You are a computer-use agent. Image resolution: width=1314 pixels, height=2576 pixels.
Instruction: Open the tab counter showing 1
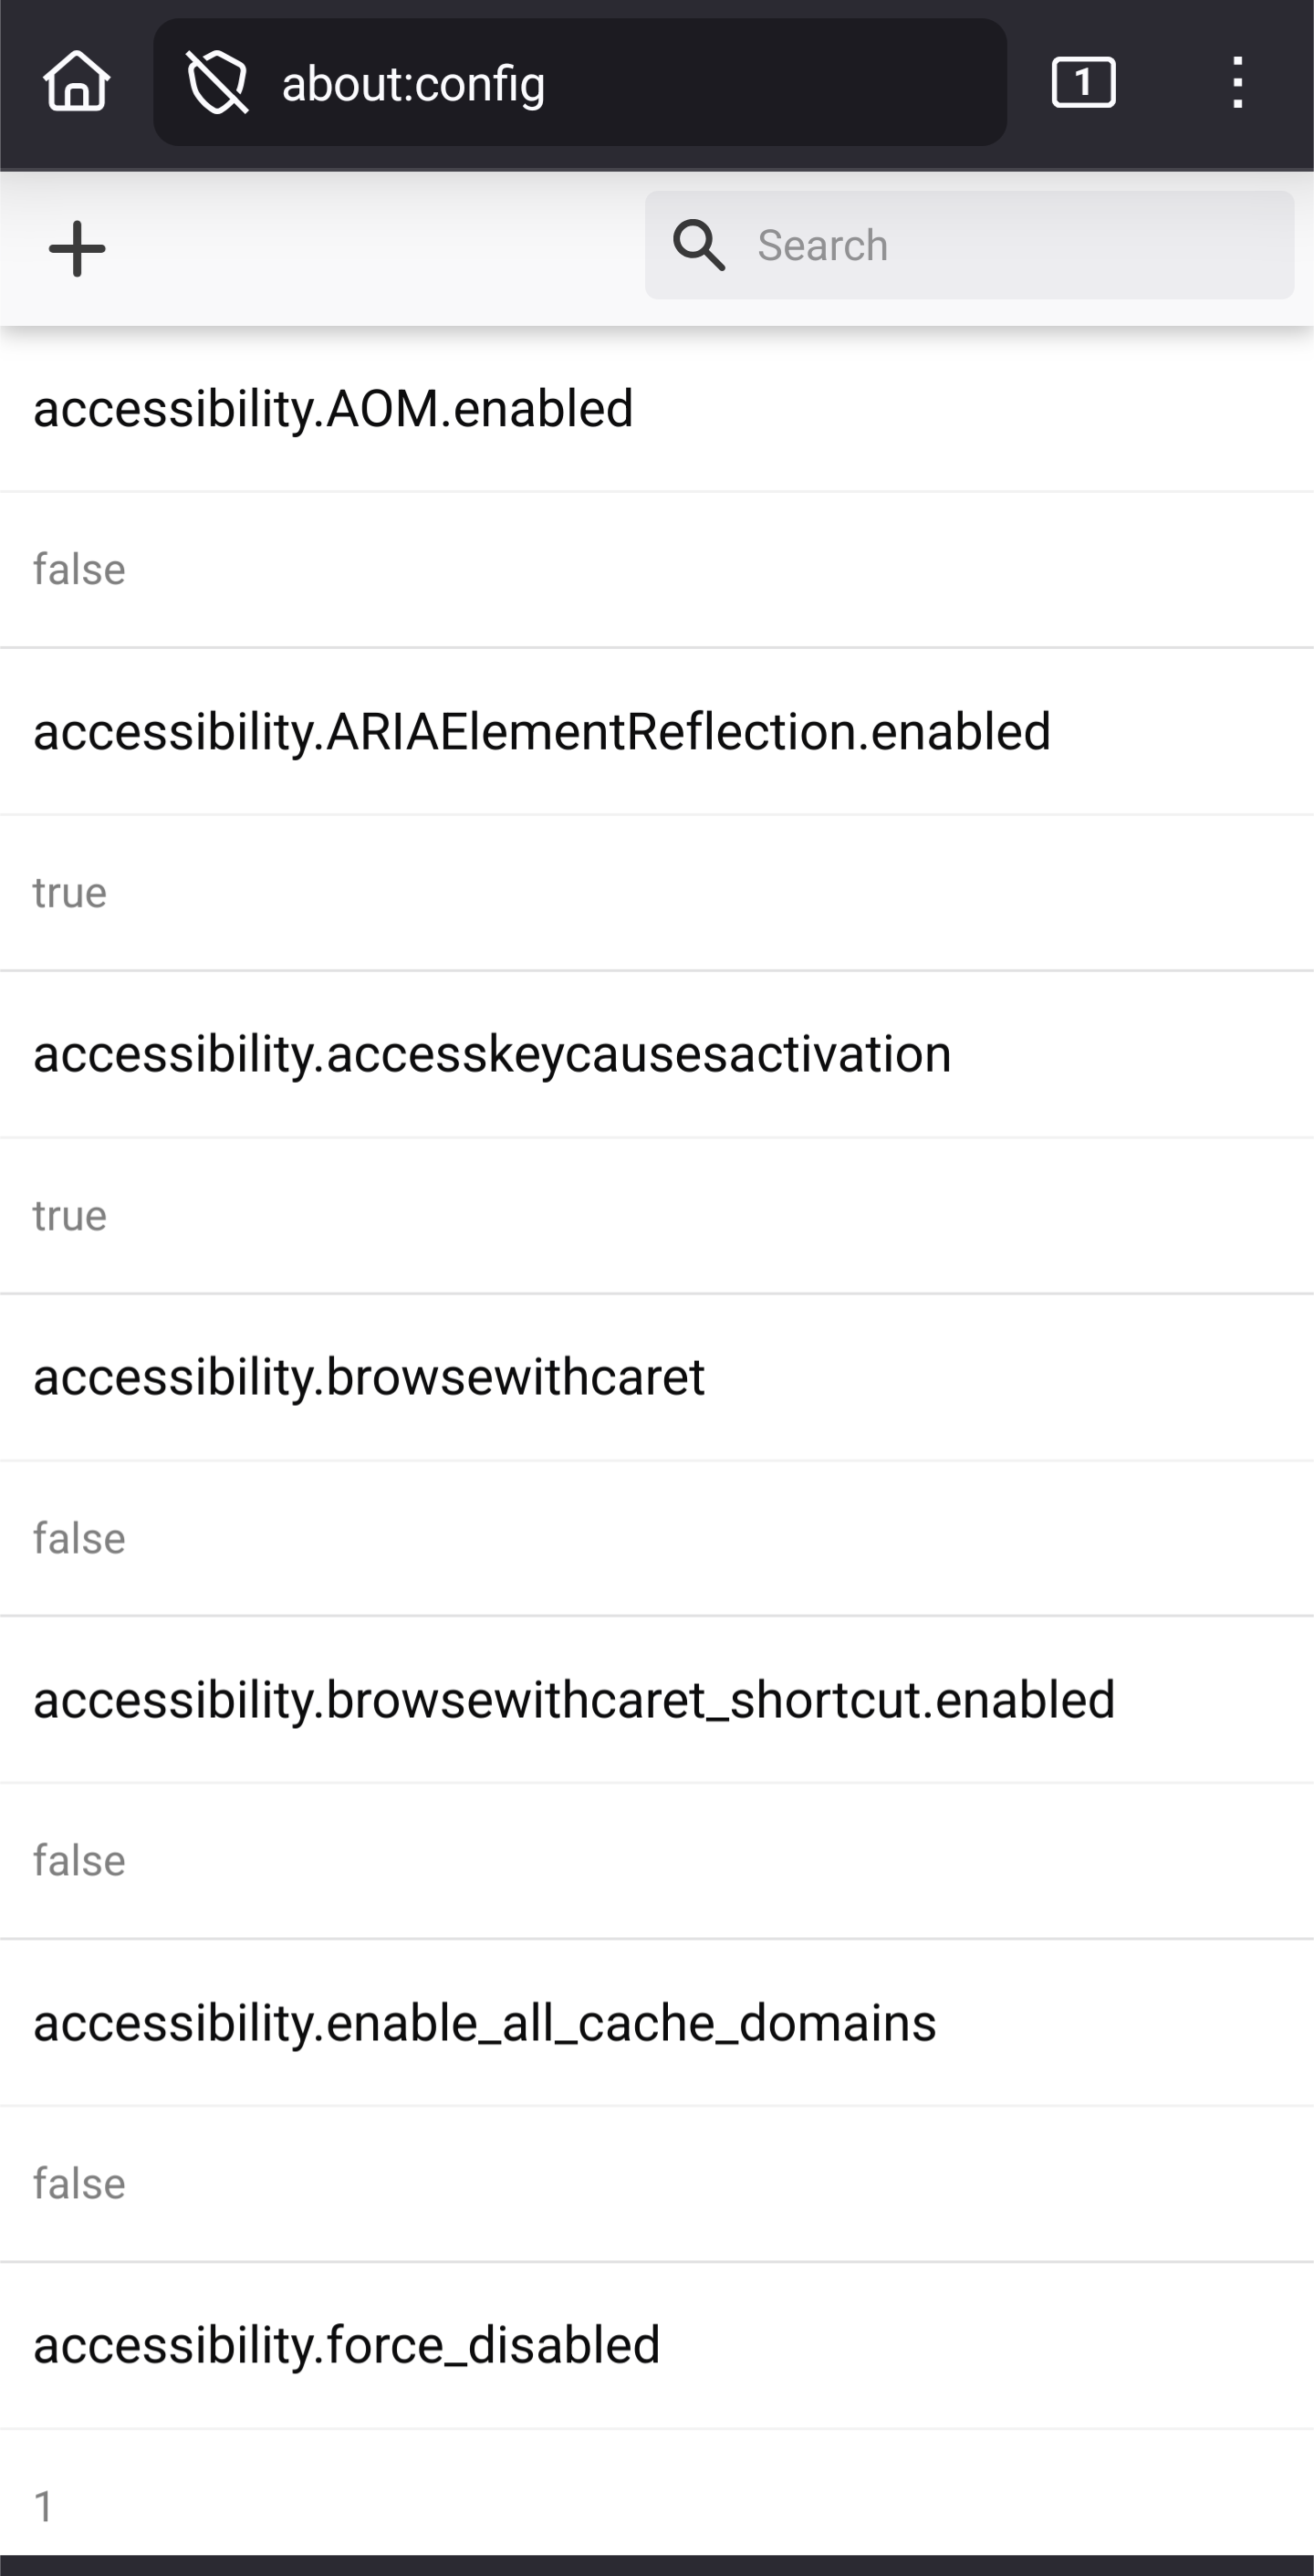coord(1083,82)
